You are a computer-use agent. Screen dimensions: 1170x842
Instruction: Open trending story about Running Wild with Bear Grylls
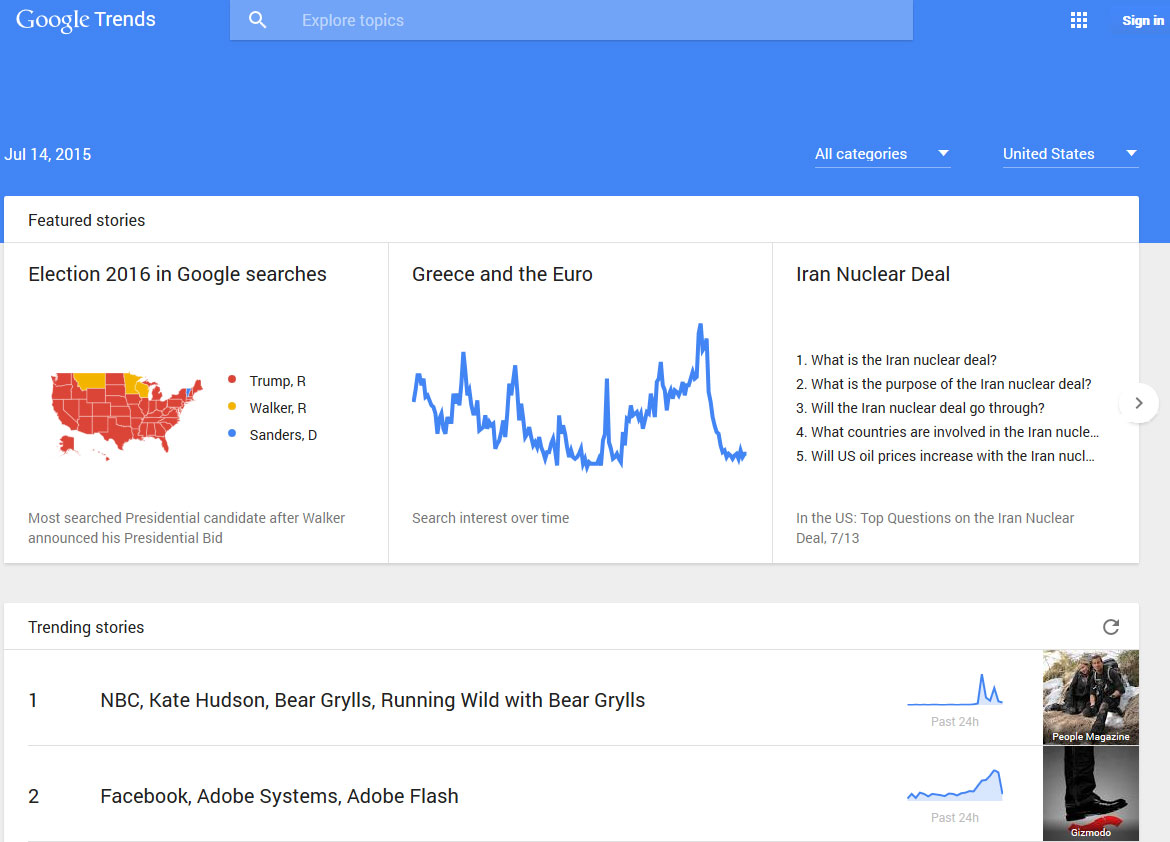click(372, 700)
